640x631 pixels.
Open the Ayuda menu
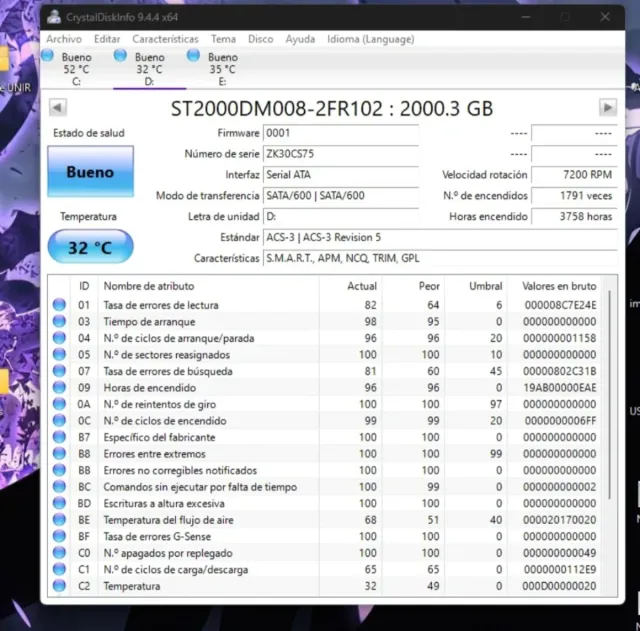coord(300,39)
